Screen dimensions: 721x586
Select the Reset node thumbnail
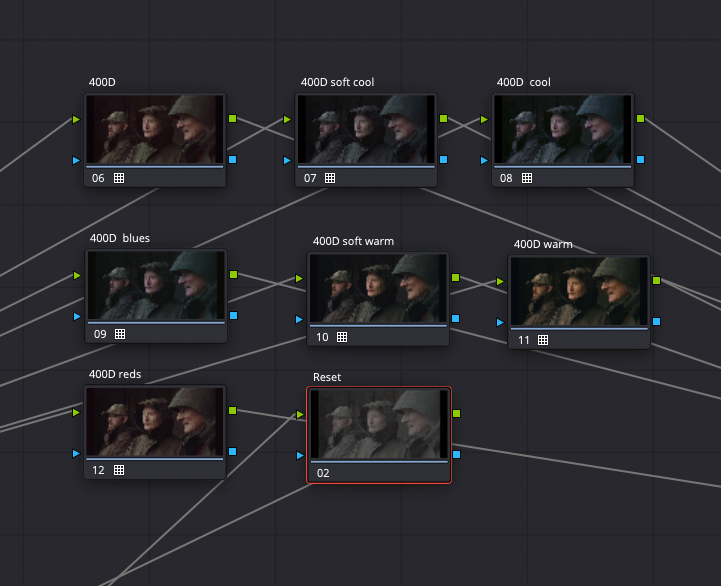378,424
